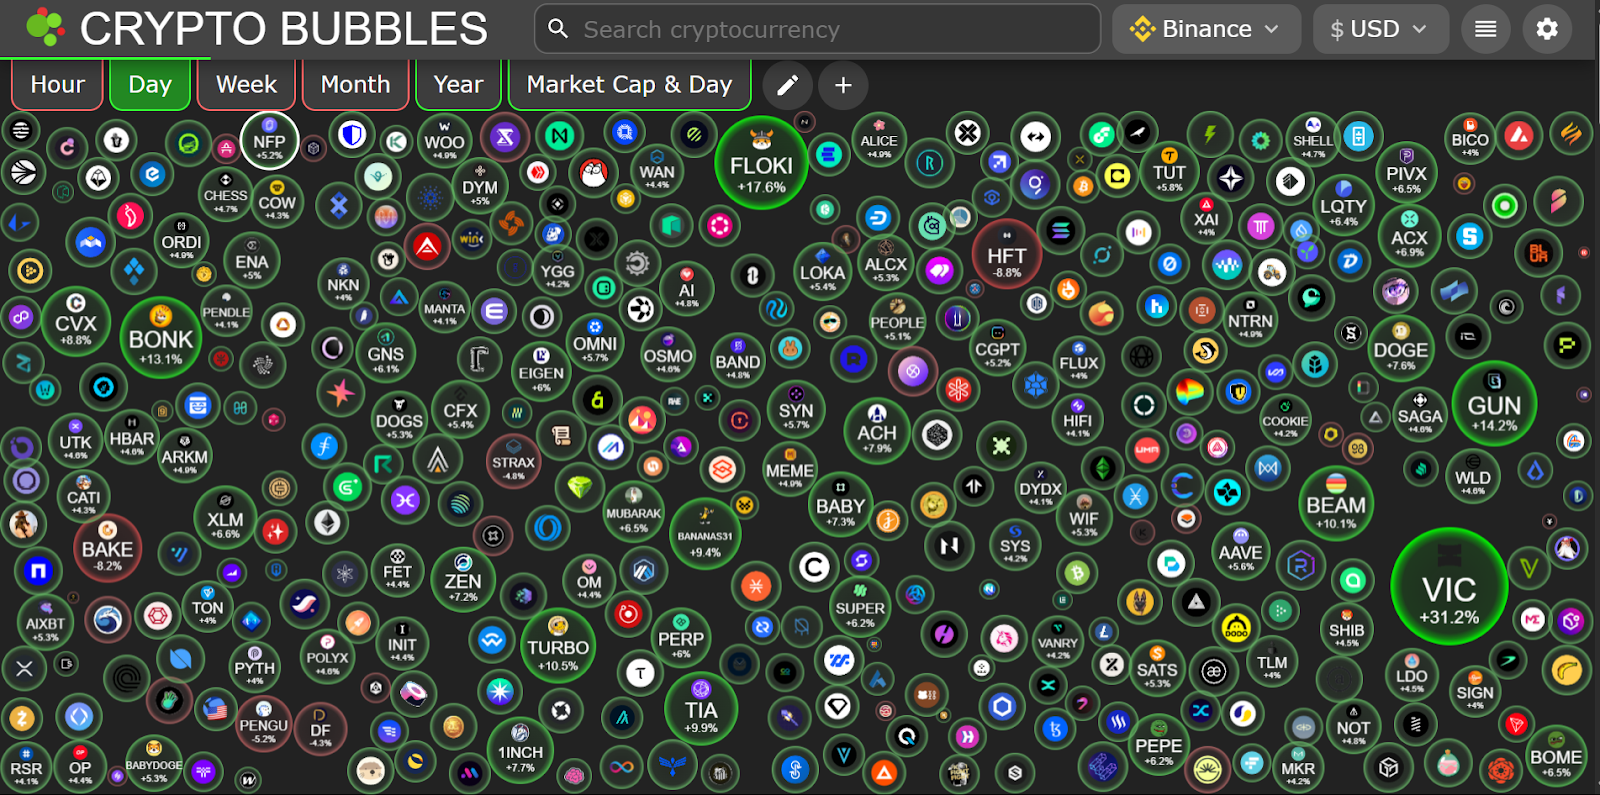Click the pencil edit icon
Image resolution: width=1600 pixels, height=795 pixels.
pyautogui.click(x=787, y=85)
